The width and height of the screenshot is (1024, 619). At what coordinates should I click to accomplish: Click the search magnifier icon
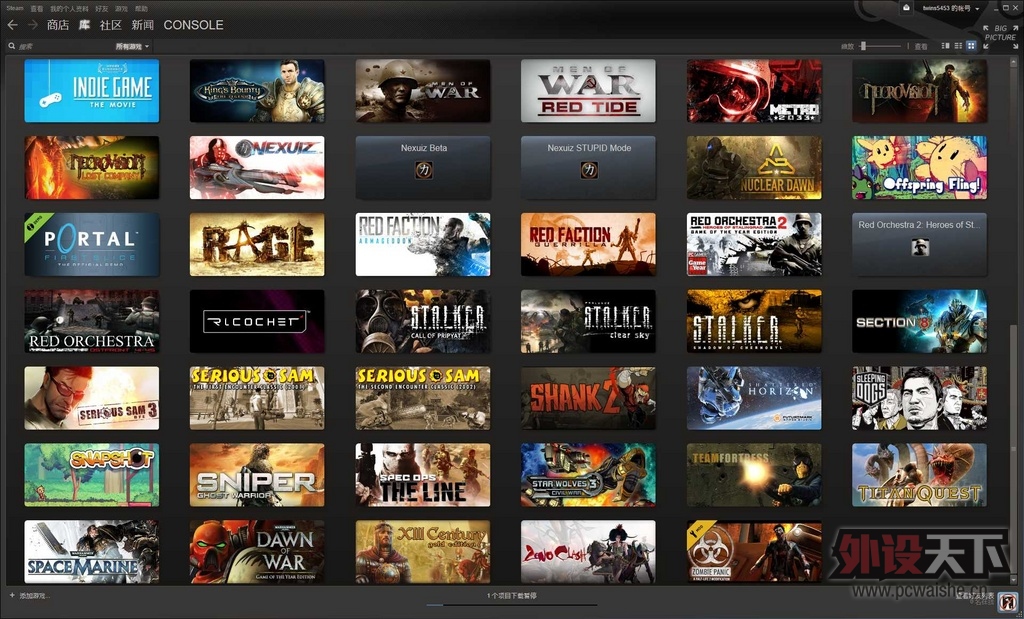[12, 46]
